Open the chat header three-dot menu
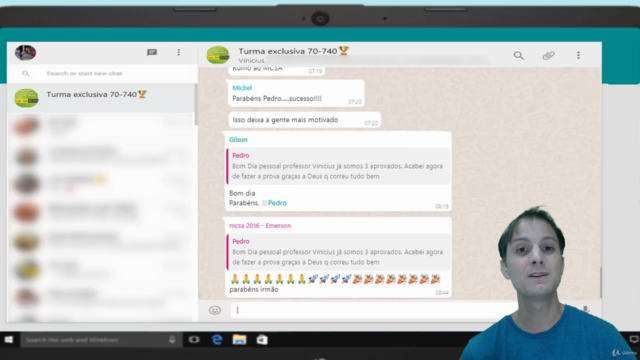Viewport: 640px width, 360px height. (578, 56)
